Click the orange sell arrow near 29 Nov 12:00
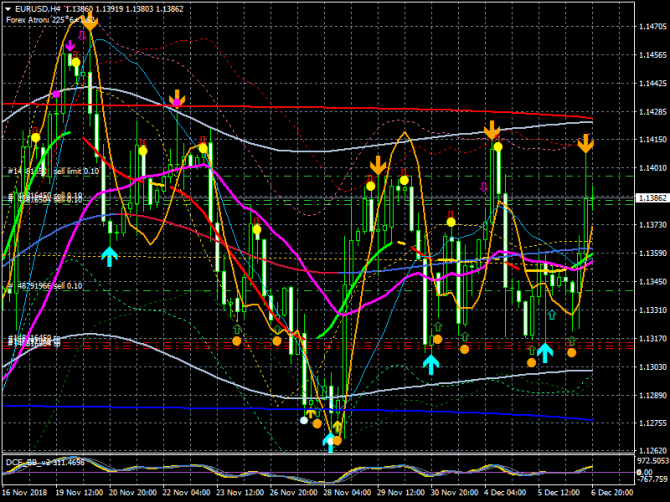670x502 pixels. click(x=378, y=165)
